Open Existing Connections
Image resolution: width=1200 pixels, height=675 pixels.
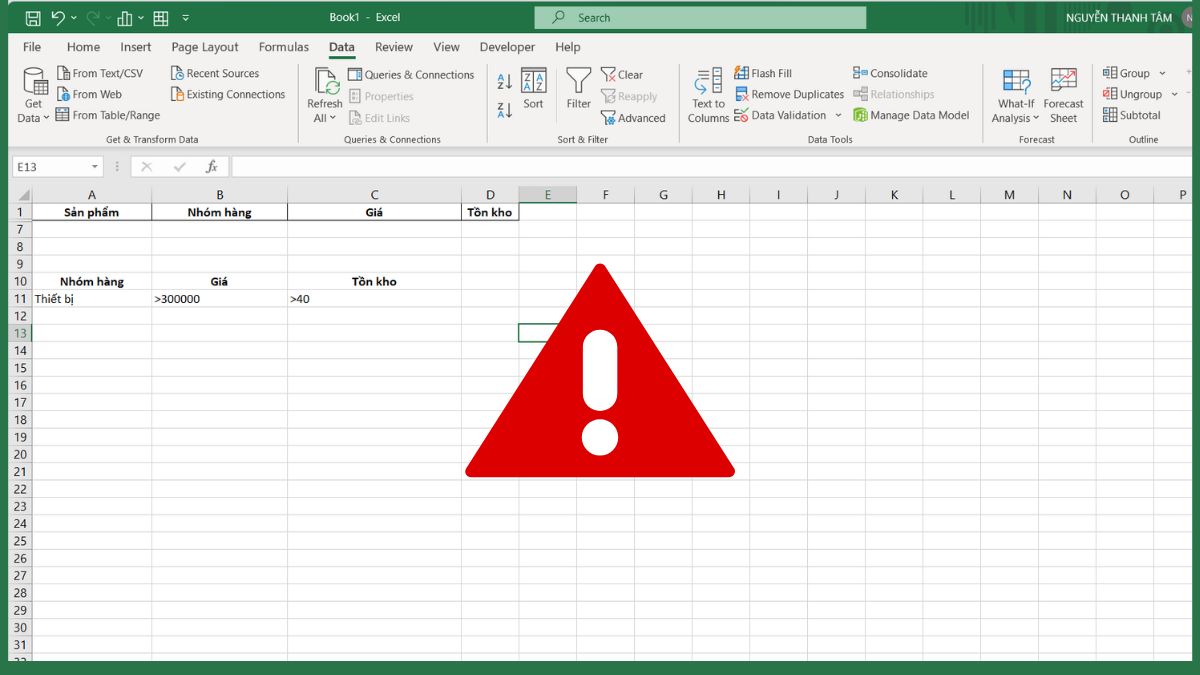point(227,94)
